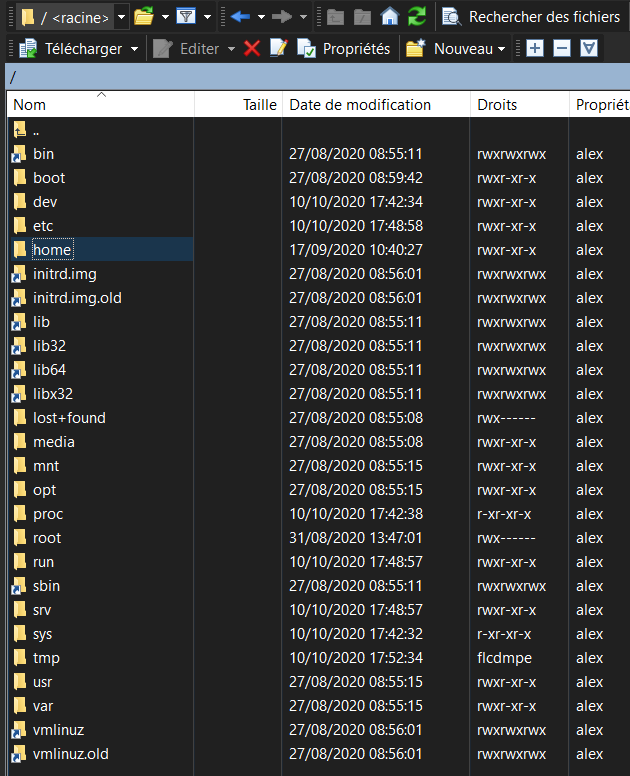Screen dimensions: 630x776
Task: Click the rename file pencil icon
Action: click(x=278, y=48)
